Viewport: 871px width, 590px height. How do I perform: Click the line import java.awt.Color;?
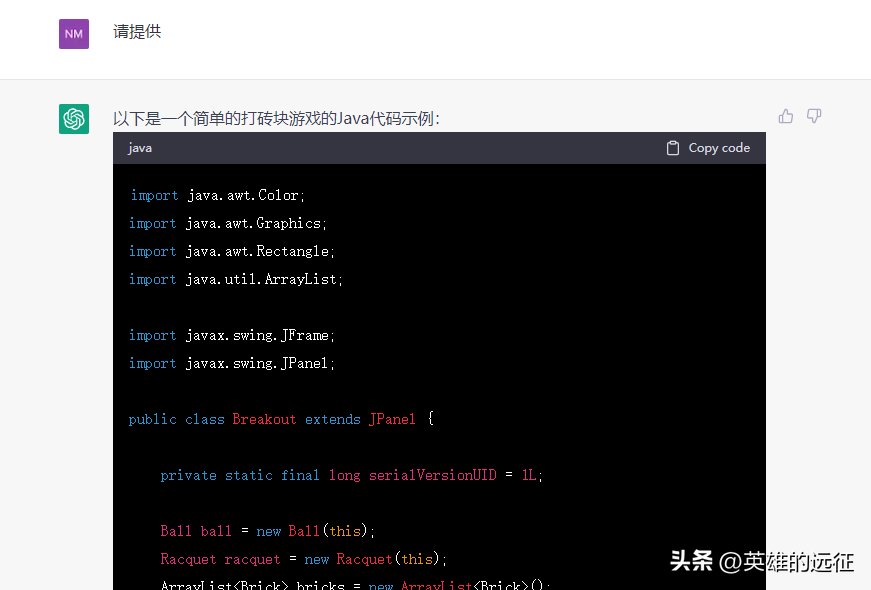click(218, 196)
